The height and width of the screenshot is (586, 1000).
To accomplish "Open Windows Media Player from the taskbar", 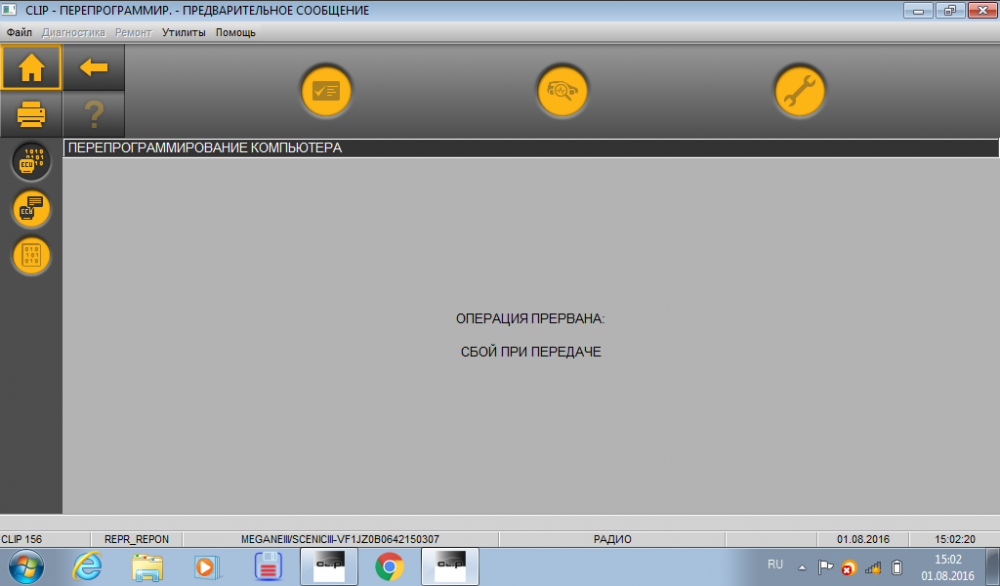I will (x=207, y=567).
